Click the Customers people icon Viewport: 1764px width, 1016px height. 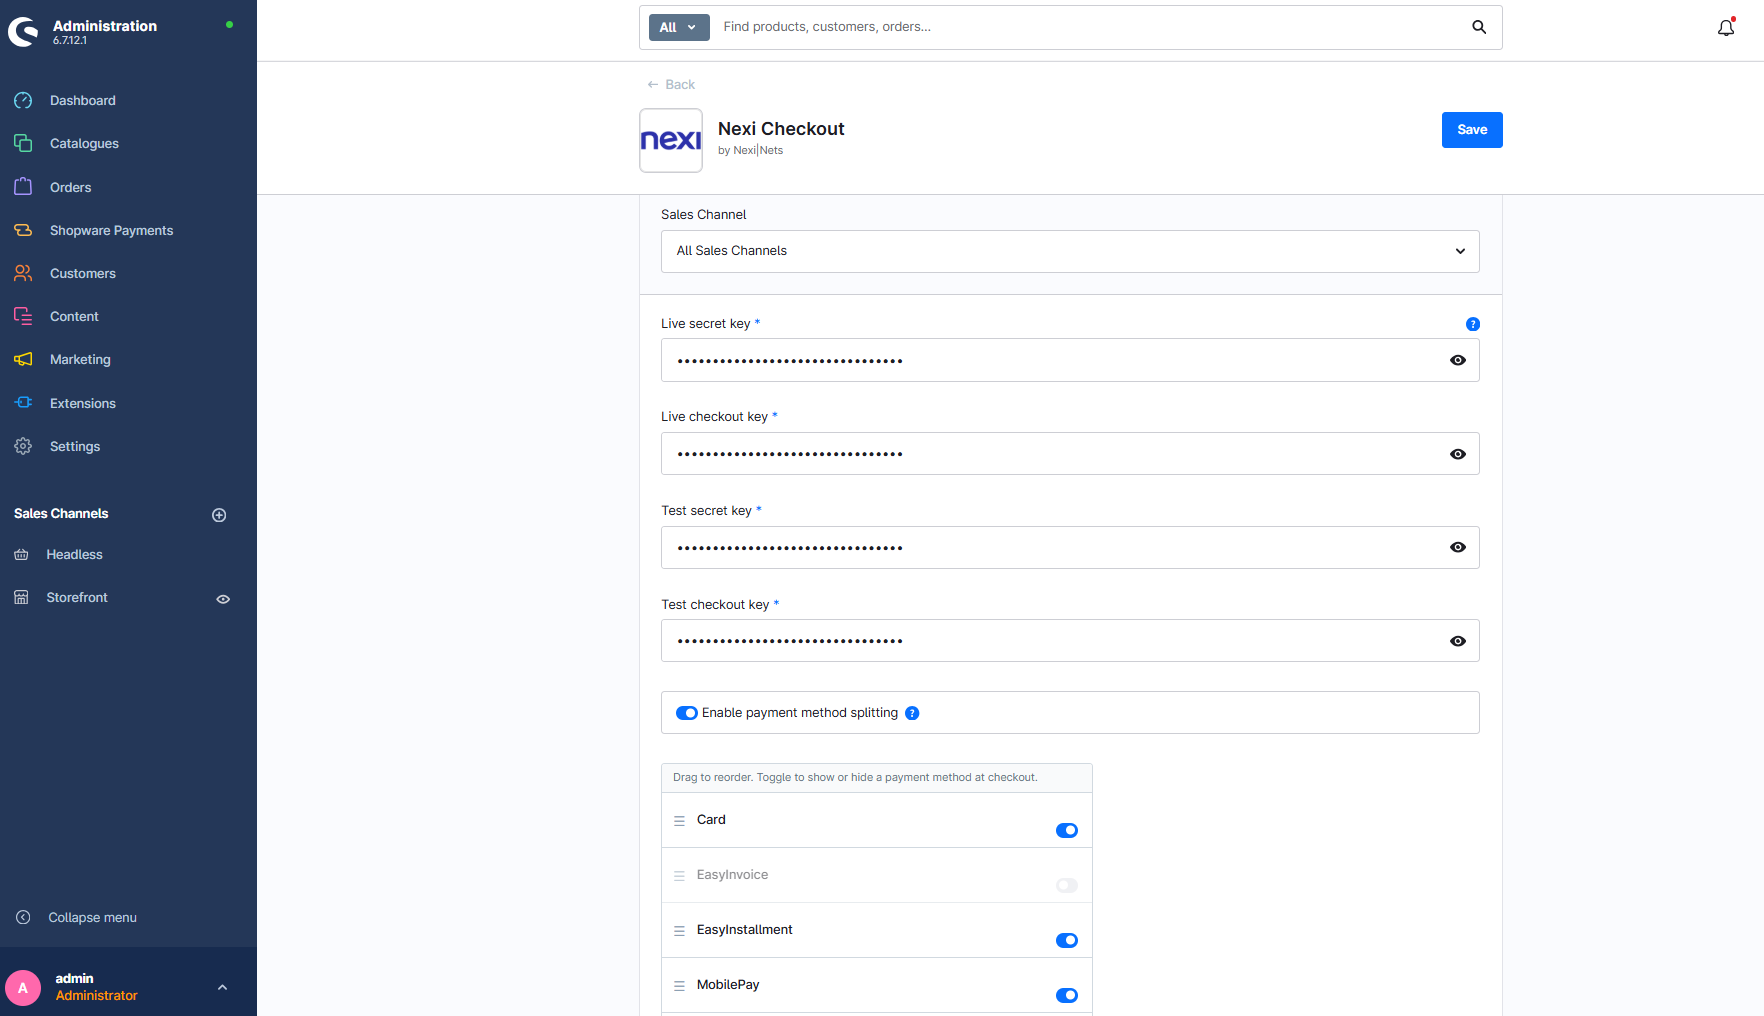click(x=23, y=273)
